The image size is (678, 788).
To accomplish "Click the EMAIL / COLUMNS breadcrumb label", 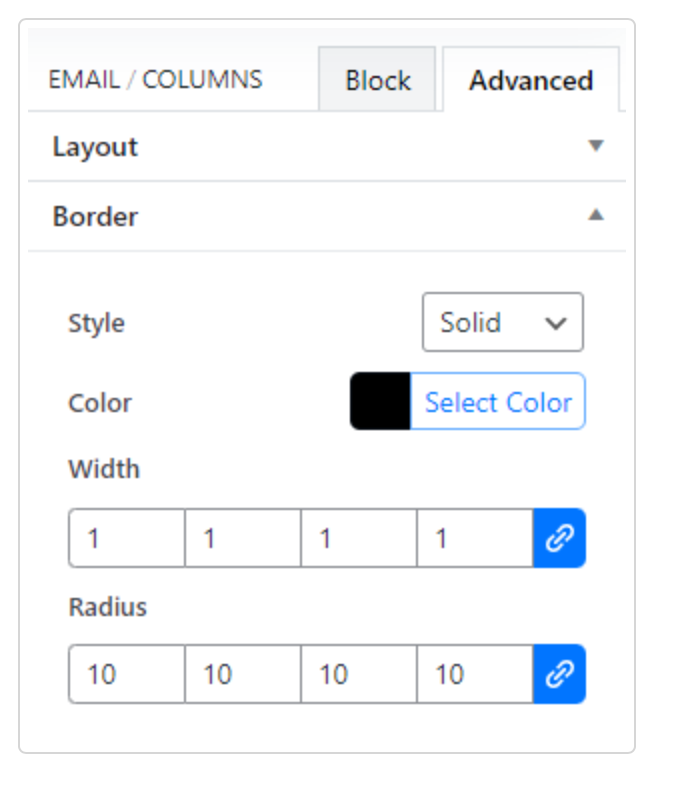I will pyautogui.click(x=155, y=80).
